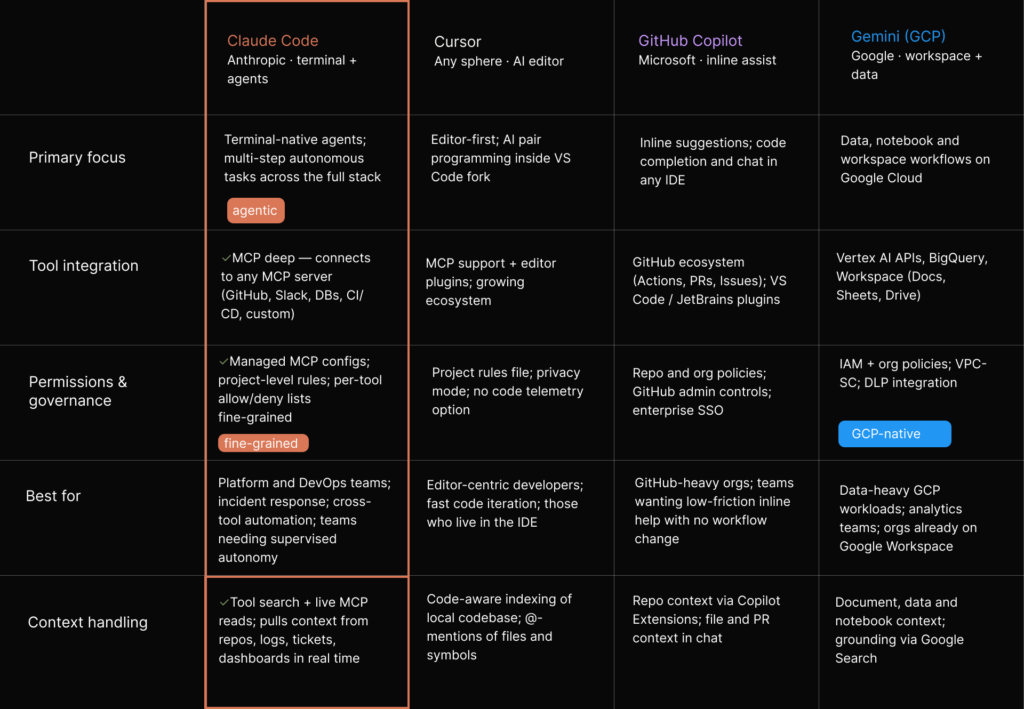Image resolution: width=1024 pixels, height=709 pixels.
Task: Click the subtitle "Google · workspace + data"
Action: (916, 65)
